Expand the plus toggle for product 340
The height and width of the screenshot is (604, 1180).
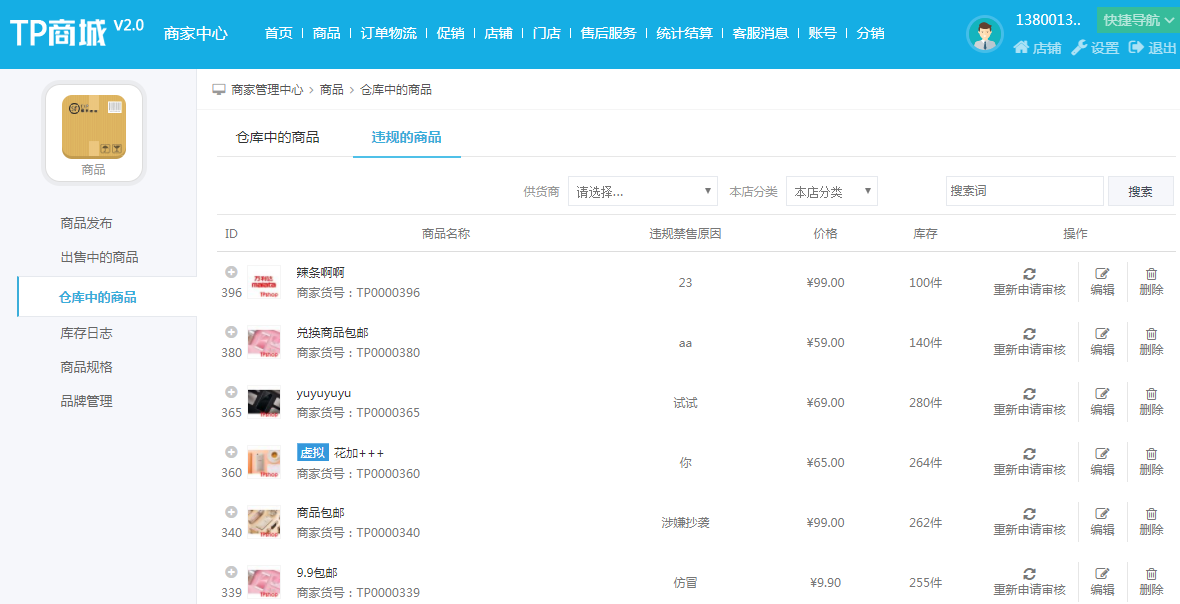click(x=231, y=512)
